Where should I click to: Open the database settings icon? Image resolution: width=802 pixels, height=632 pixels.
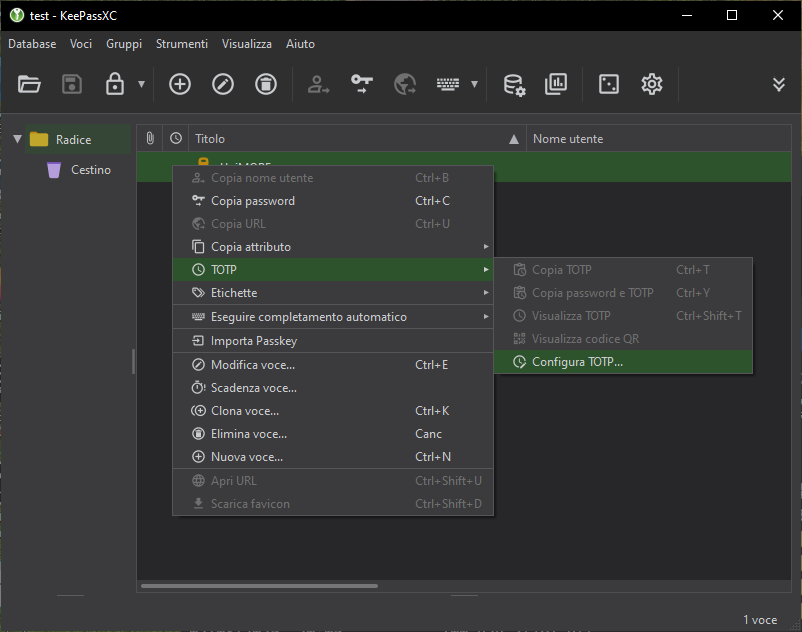514,84
